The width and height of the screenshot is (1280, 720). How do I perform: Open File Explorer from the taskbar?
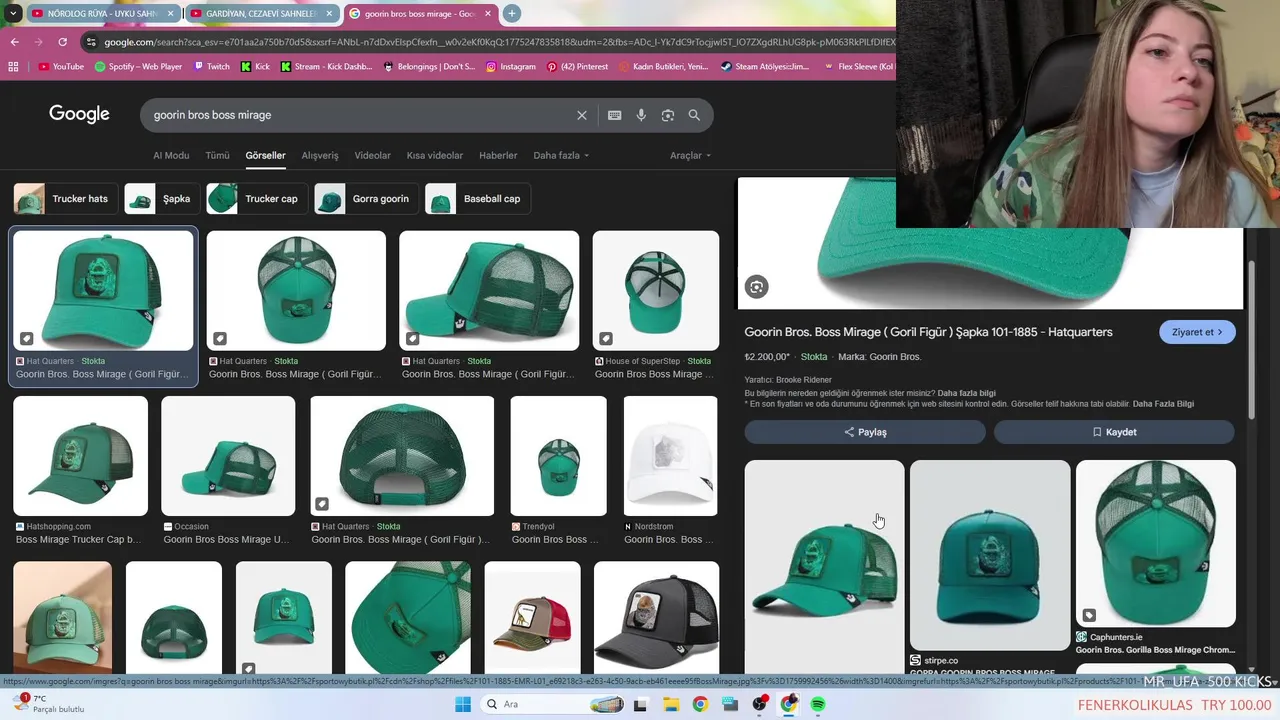coord(671,704)
